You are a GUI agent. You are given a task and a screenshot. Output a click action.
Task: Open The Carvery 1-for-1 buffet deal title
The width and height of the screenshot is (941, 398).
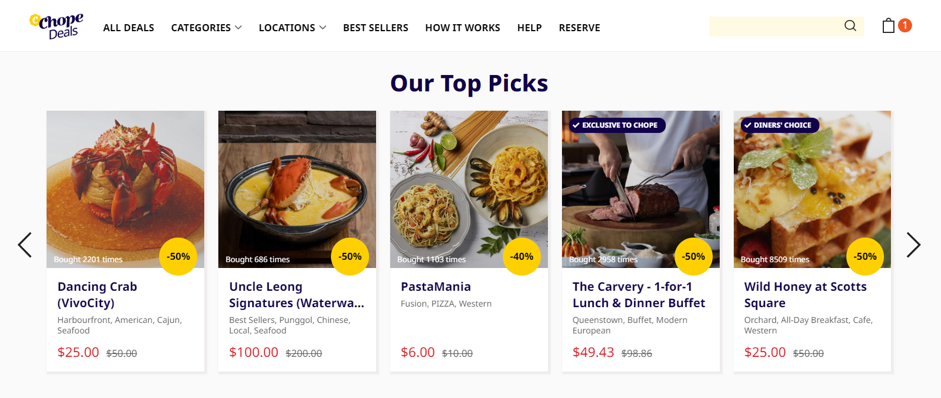coord(639,295)
